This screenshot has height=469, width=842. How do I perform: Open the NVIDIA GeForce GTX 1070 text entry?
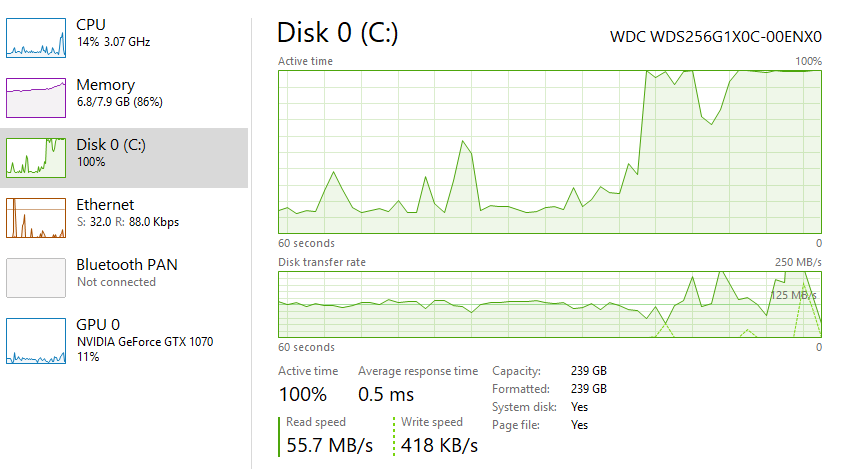144,341
